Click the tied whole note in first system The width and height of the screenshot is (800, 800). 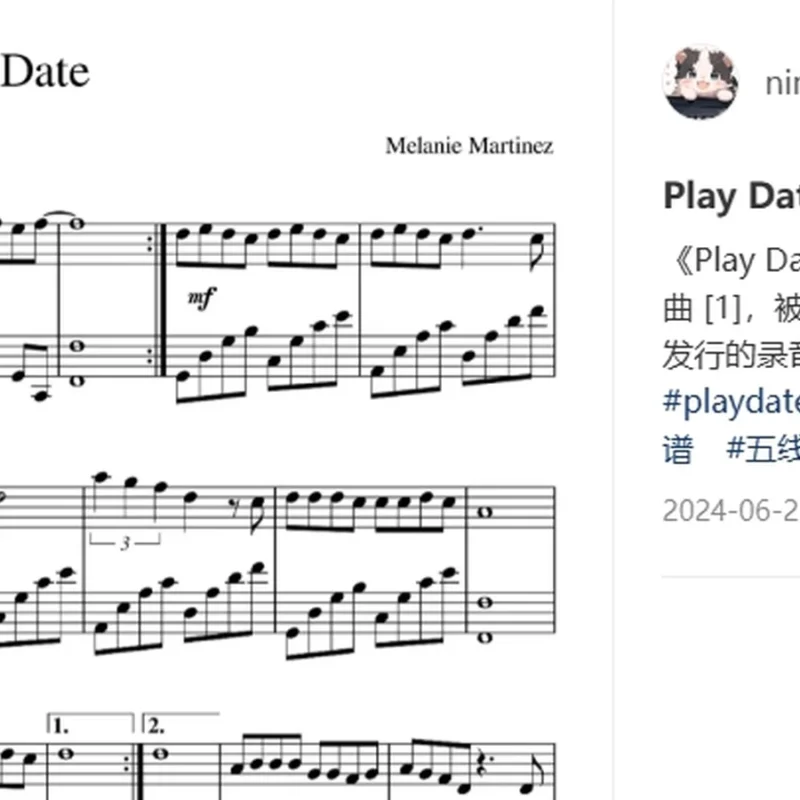click(x=77, y=223)
